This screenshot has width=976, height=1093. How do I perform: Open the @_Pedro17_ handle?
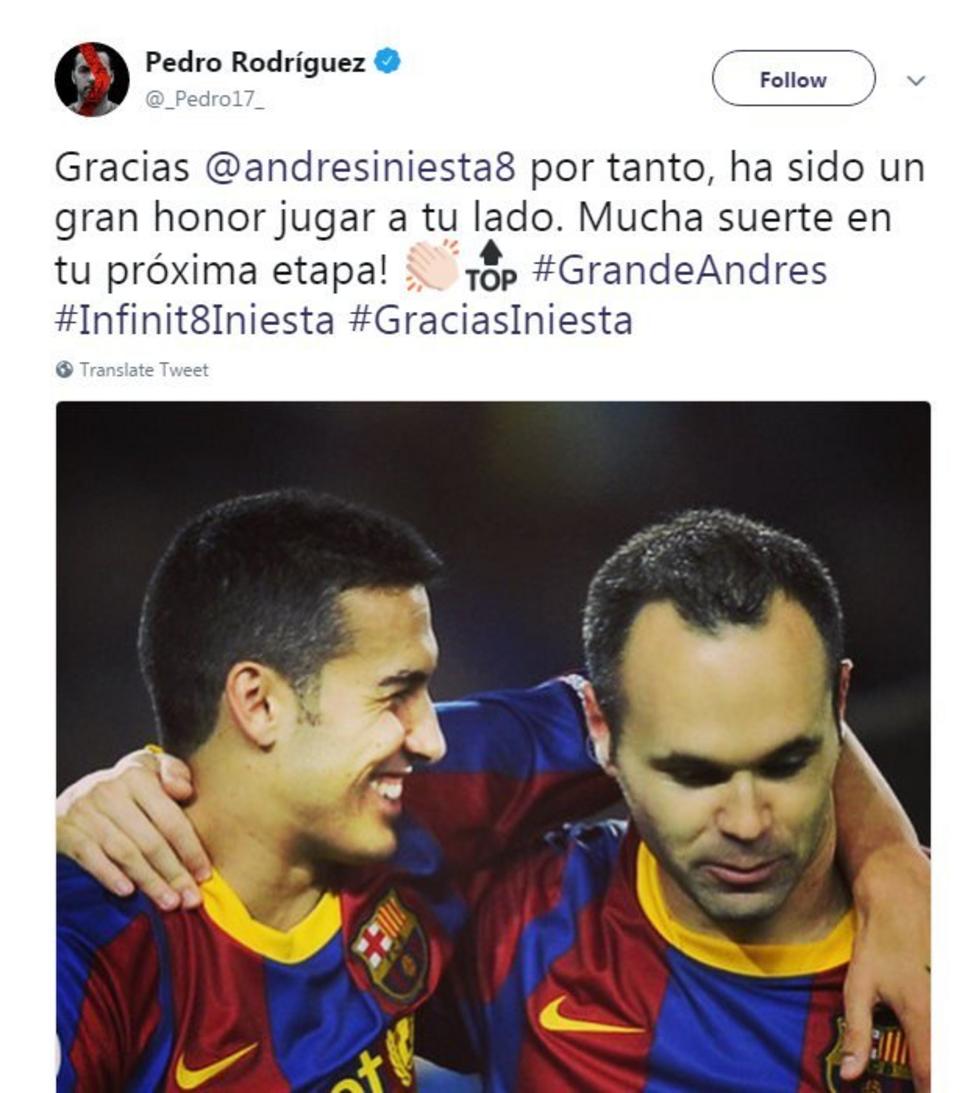click(x=204, y=100)
